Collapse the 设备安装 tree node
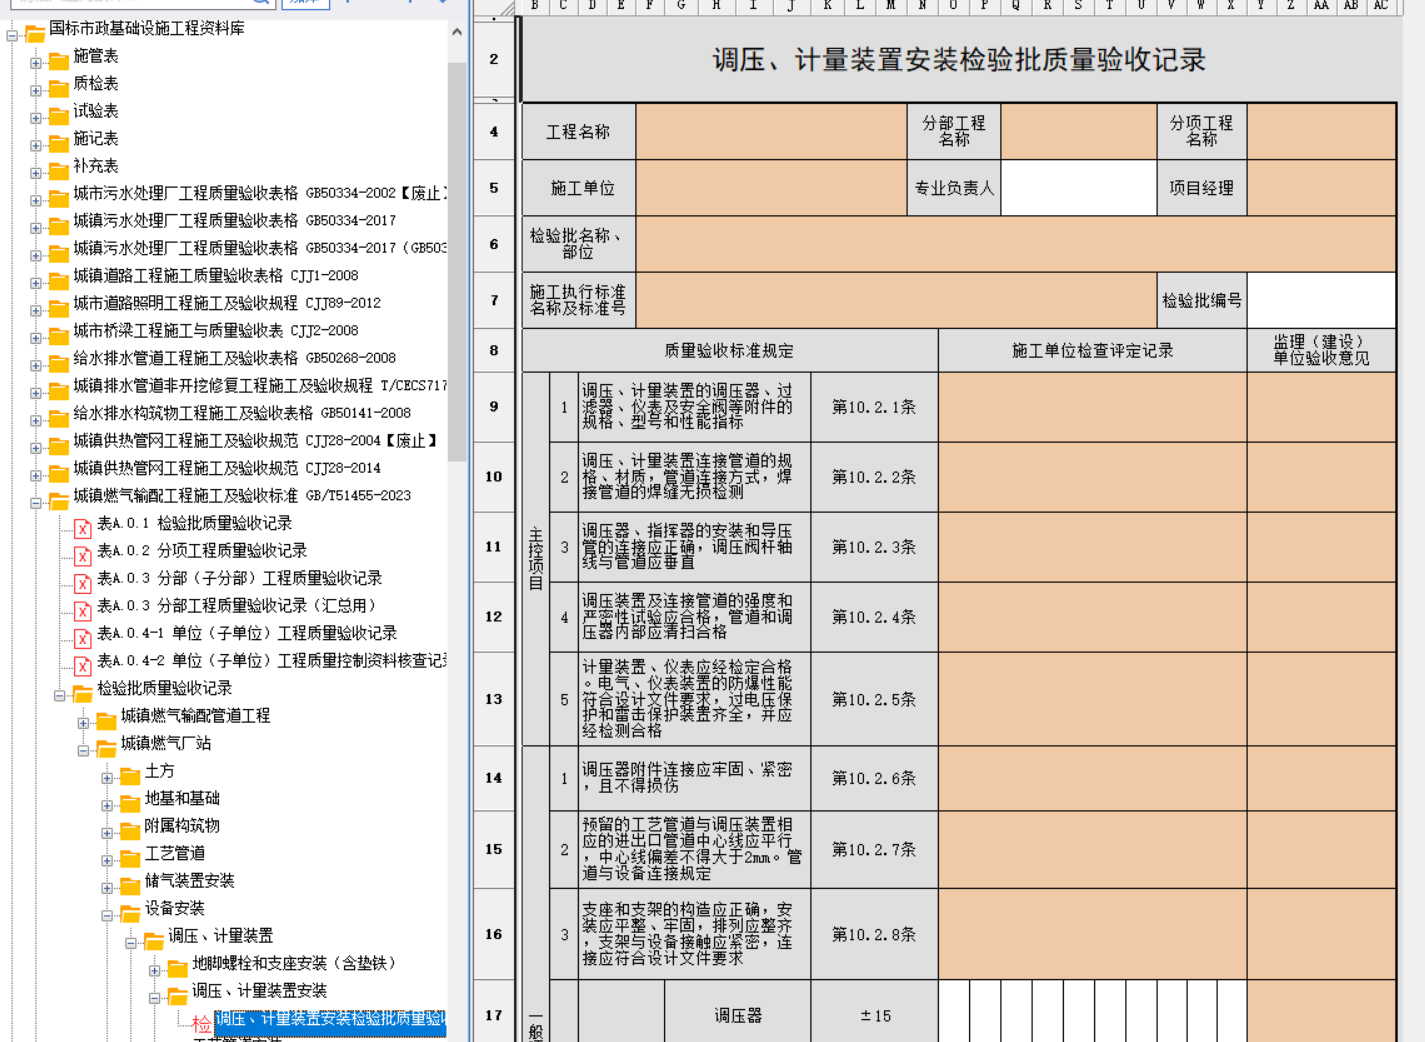1425x1042 pixels. click(107, 915)
